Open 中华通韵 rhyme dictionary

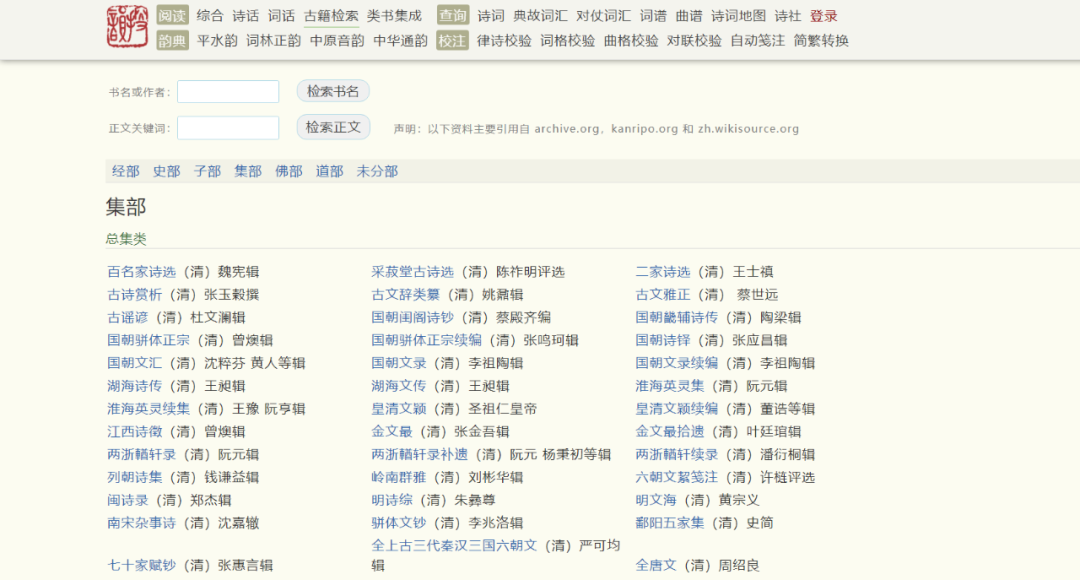(x=400, y=41)
